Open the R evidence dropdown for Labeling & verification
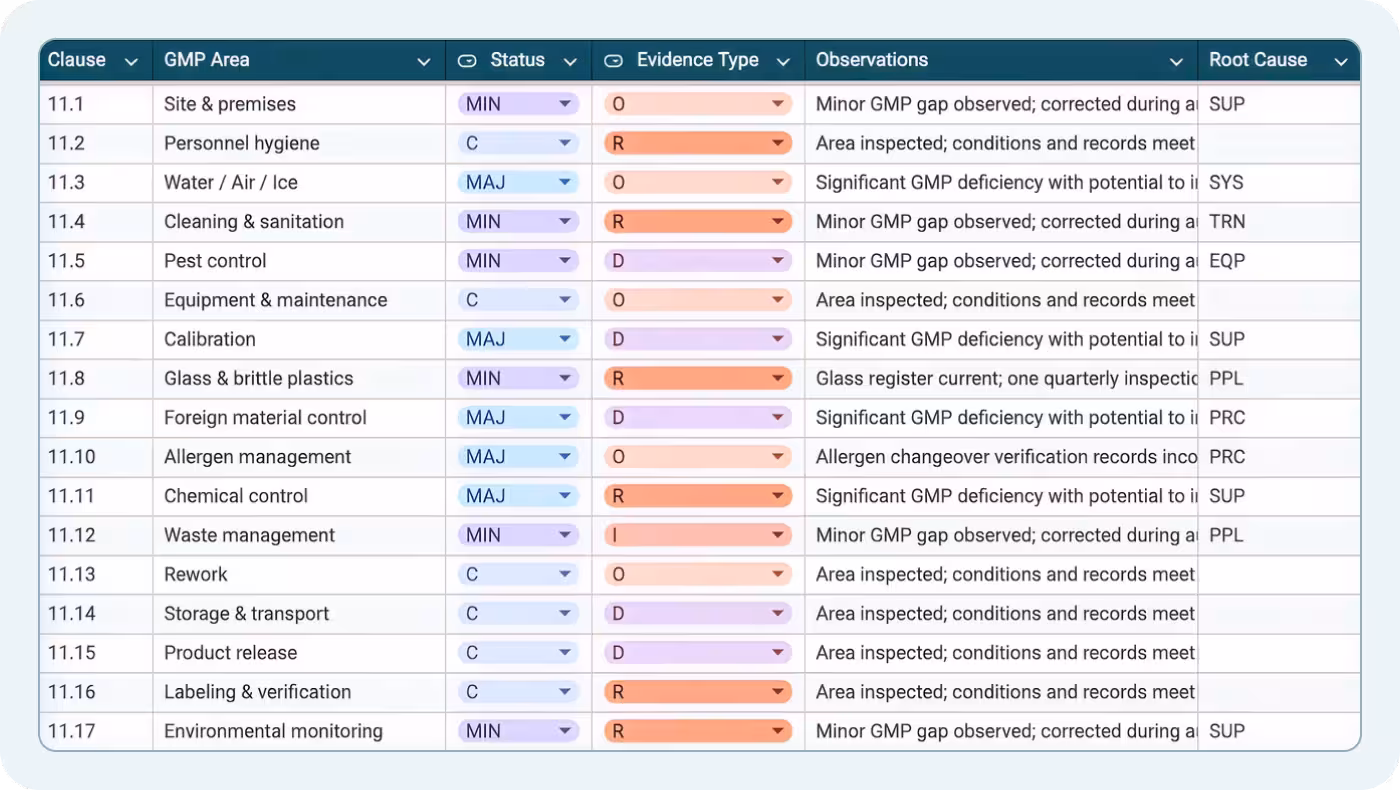This screenshot has height=790, width=1400. point(781,691)
